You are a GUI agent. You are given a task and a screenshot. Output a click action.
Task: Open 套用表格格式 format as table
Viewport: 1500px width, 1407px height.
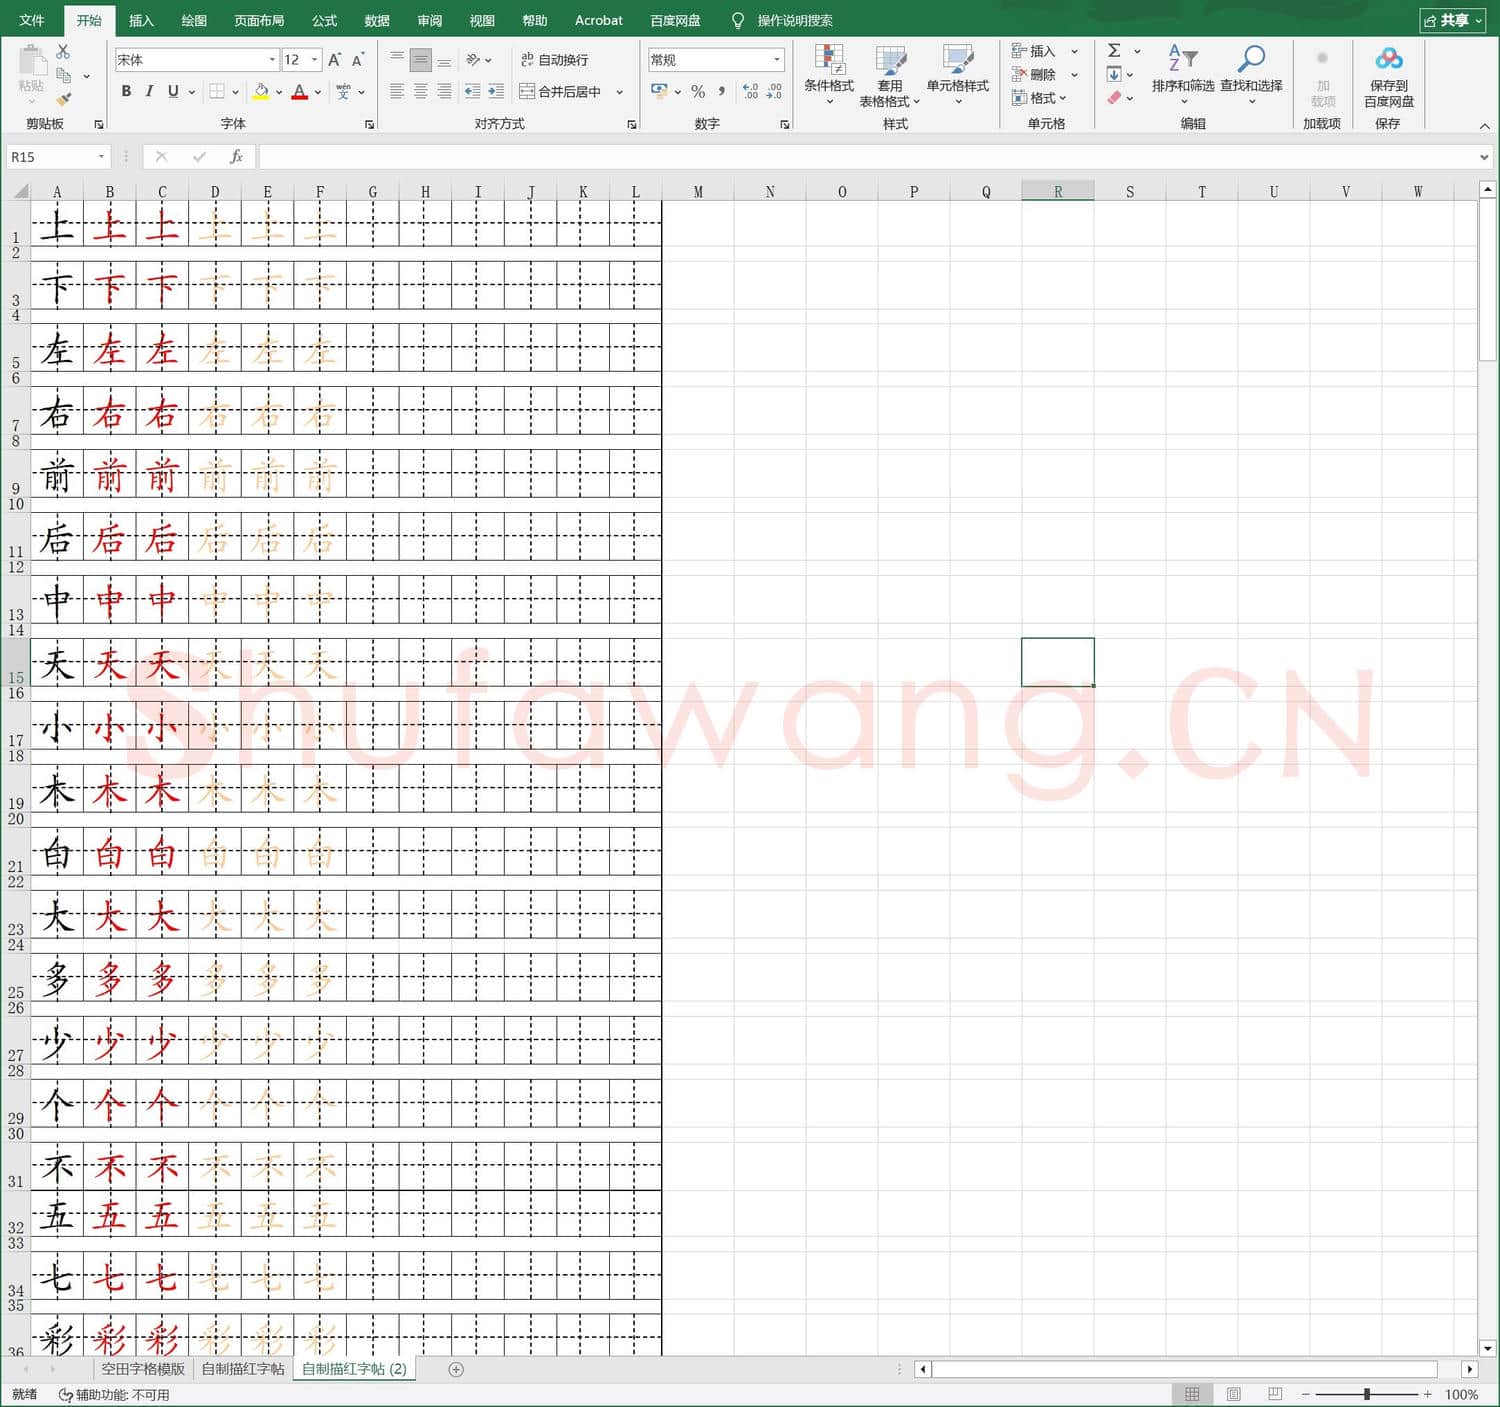coord(890,75)
